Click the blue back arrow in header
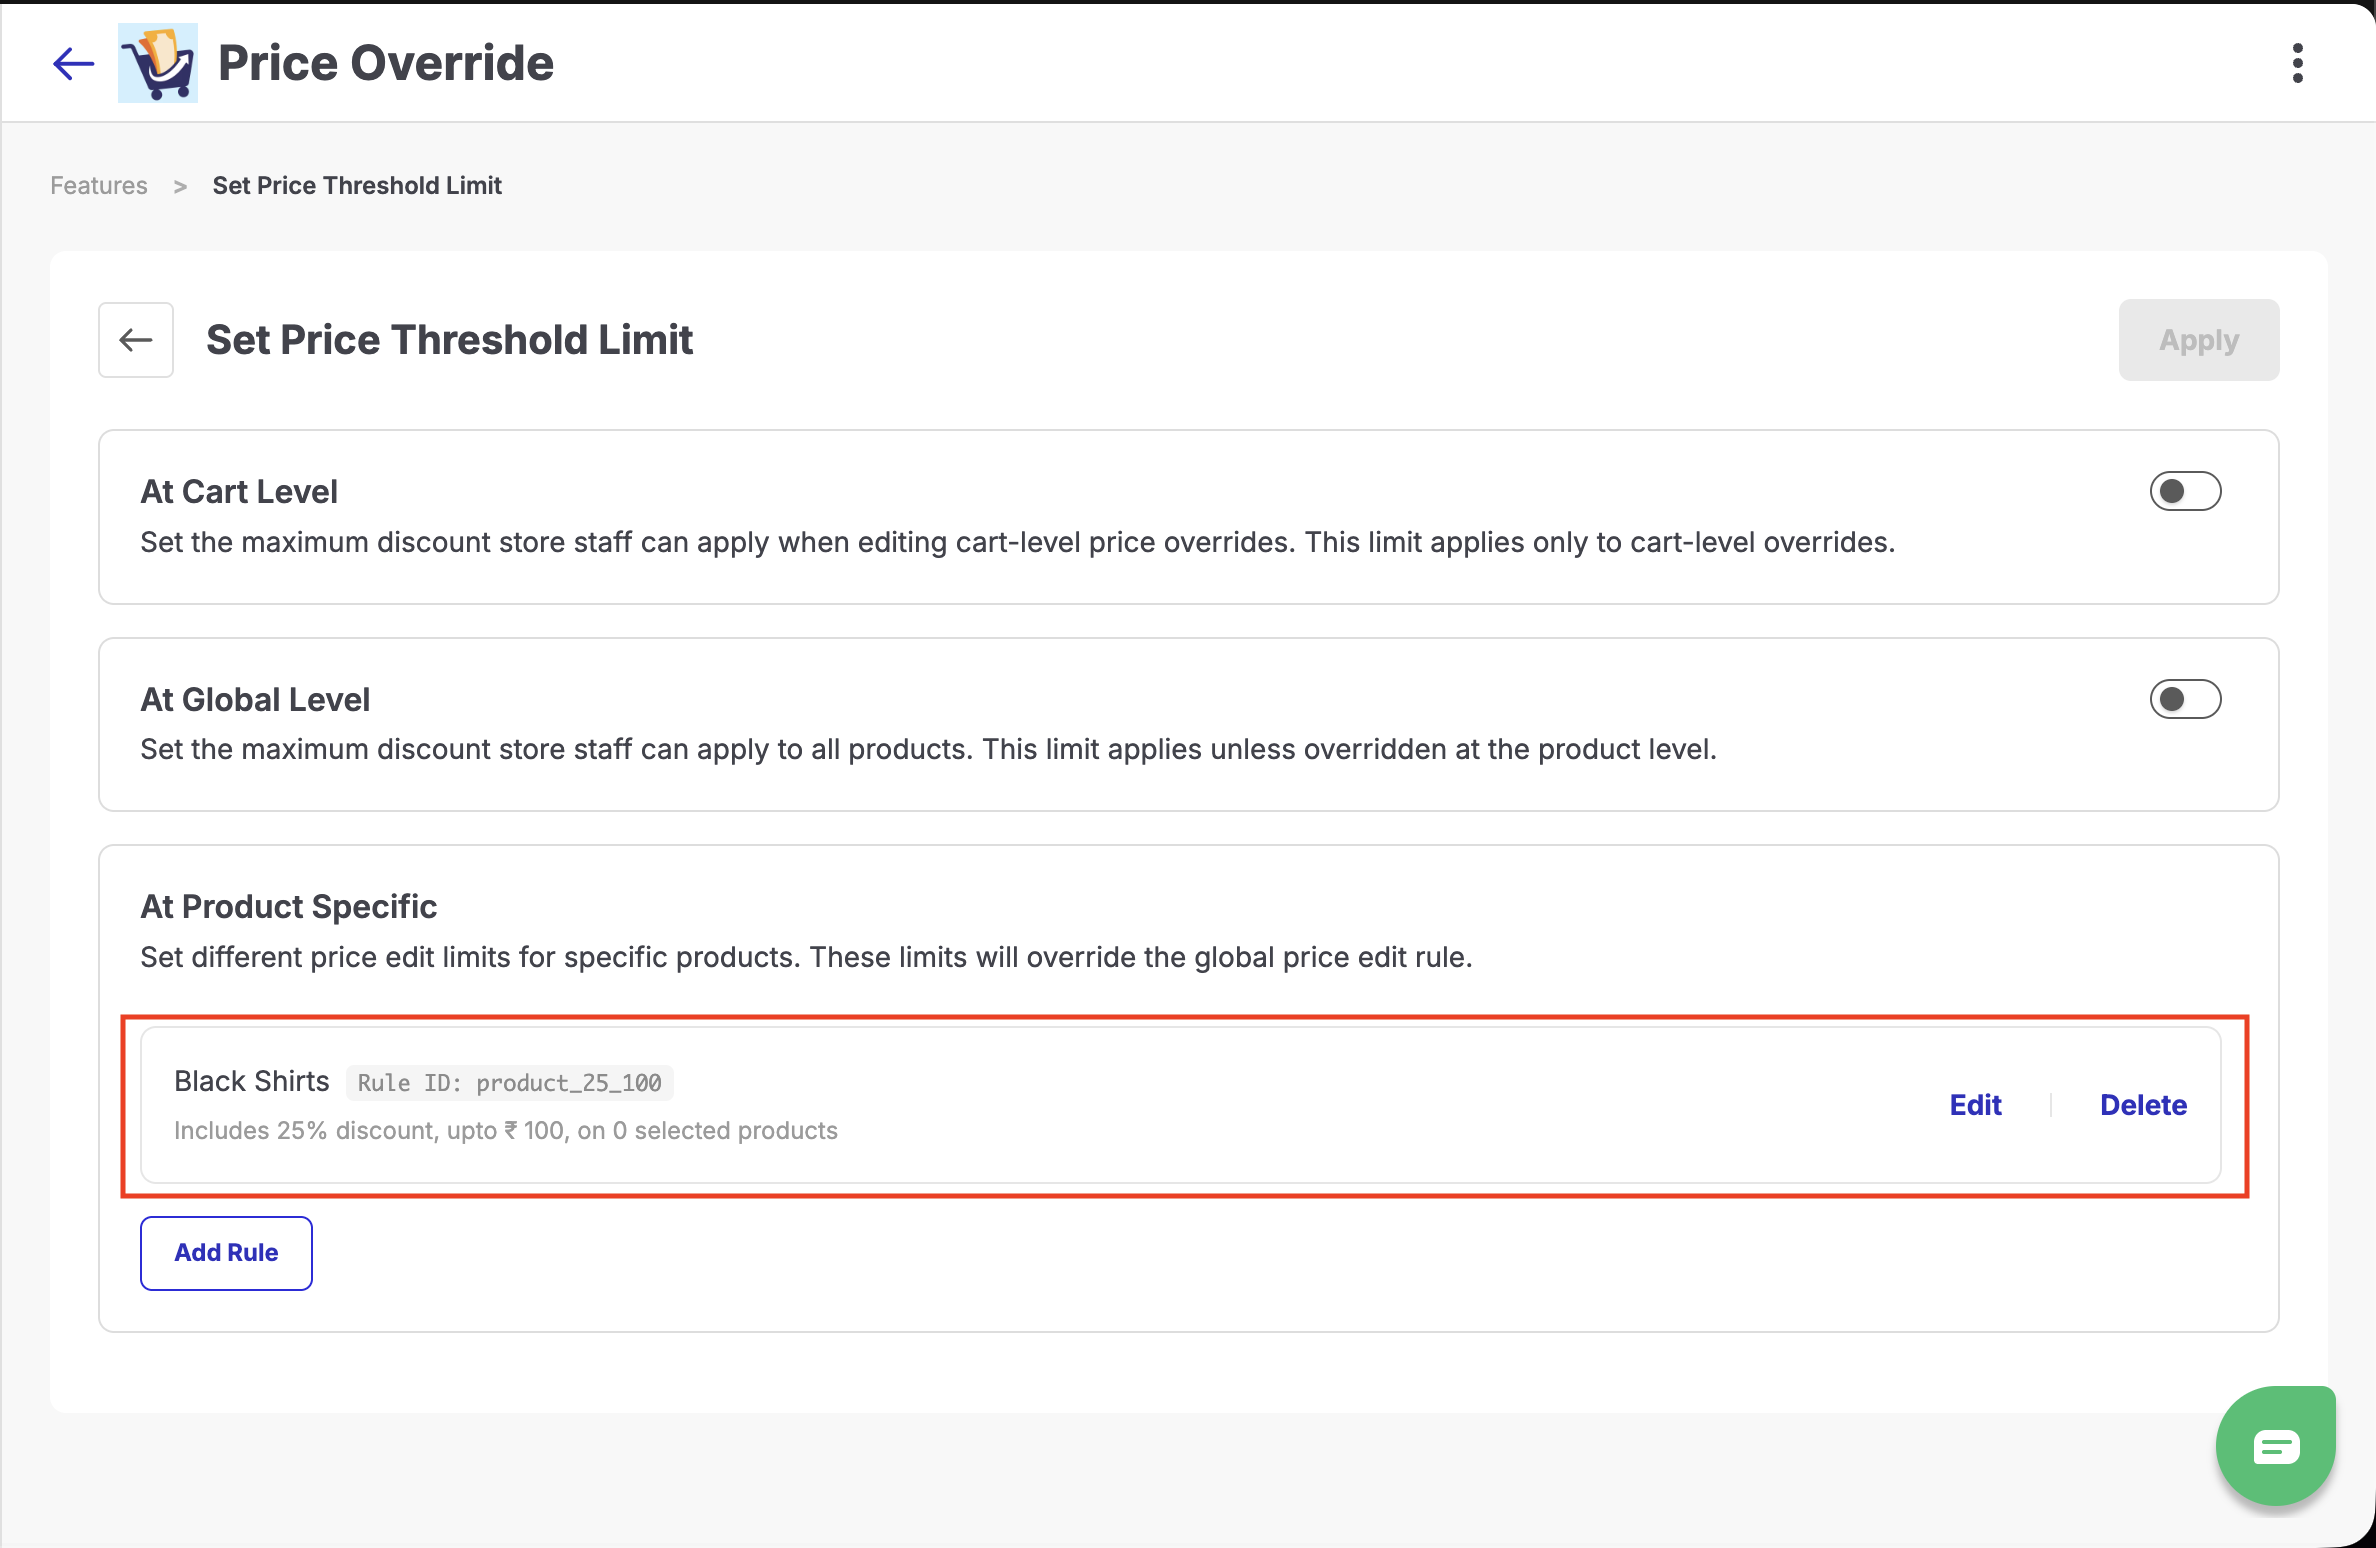2376x1548 pixels. coord(73,63)
